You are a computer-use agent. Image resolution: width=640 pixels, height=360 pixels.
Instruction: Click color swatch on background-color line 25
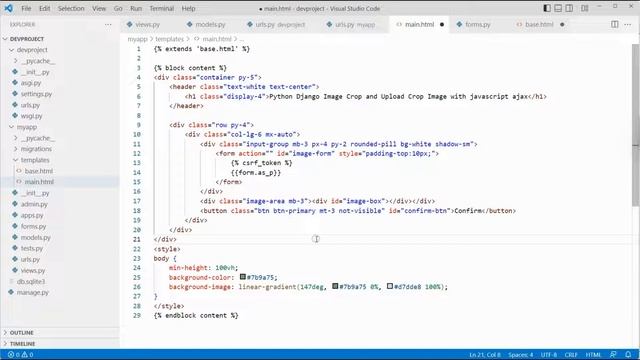point(242,277)
